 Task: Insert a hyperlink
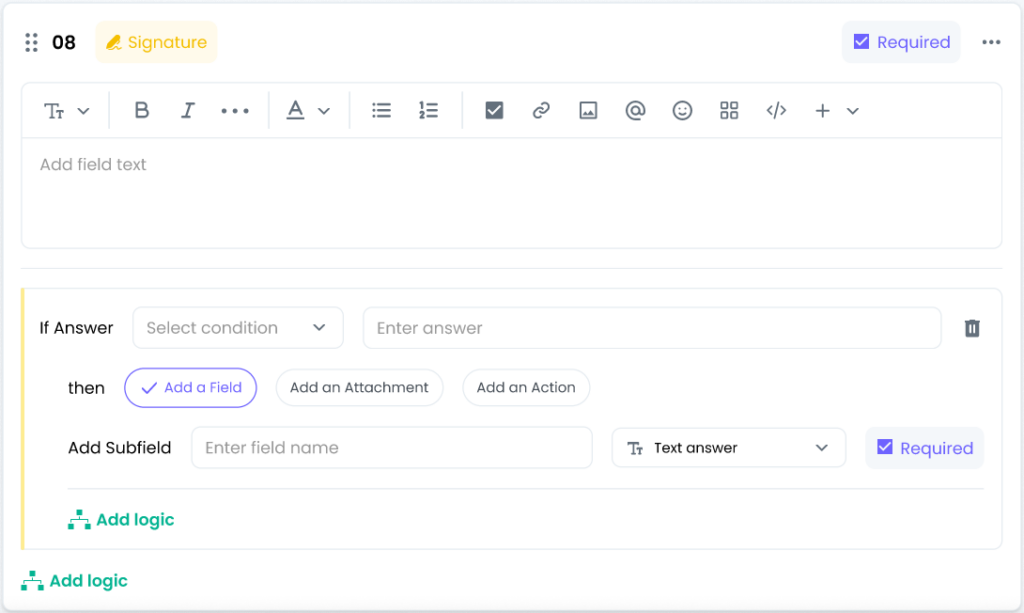point(541,111)
